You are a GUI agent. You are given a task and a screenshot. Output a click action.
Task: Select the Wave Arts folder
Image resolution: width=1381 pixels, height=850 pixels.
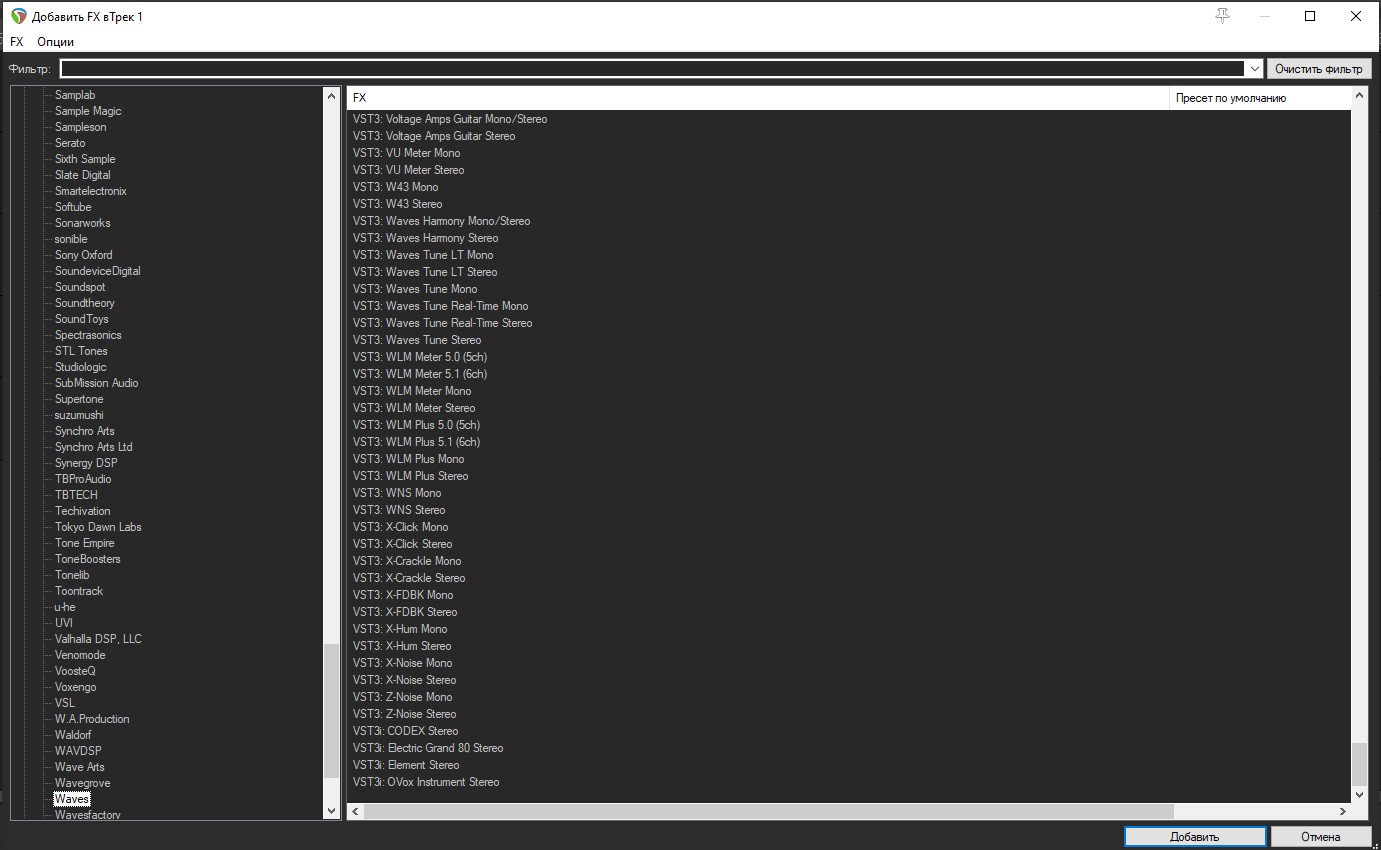click(x=80, y=767)
